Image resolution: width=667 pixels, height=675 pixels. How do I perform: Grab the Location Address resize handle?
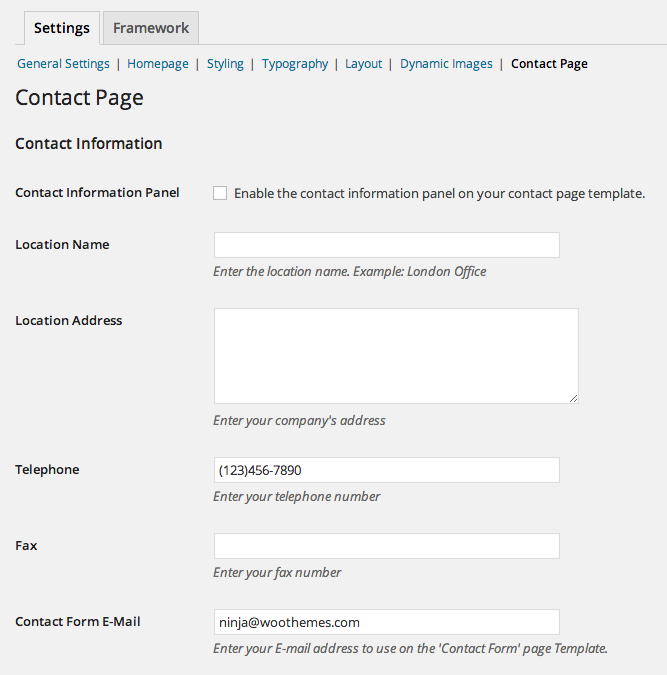click(x=574, y=399)
